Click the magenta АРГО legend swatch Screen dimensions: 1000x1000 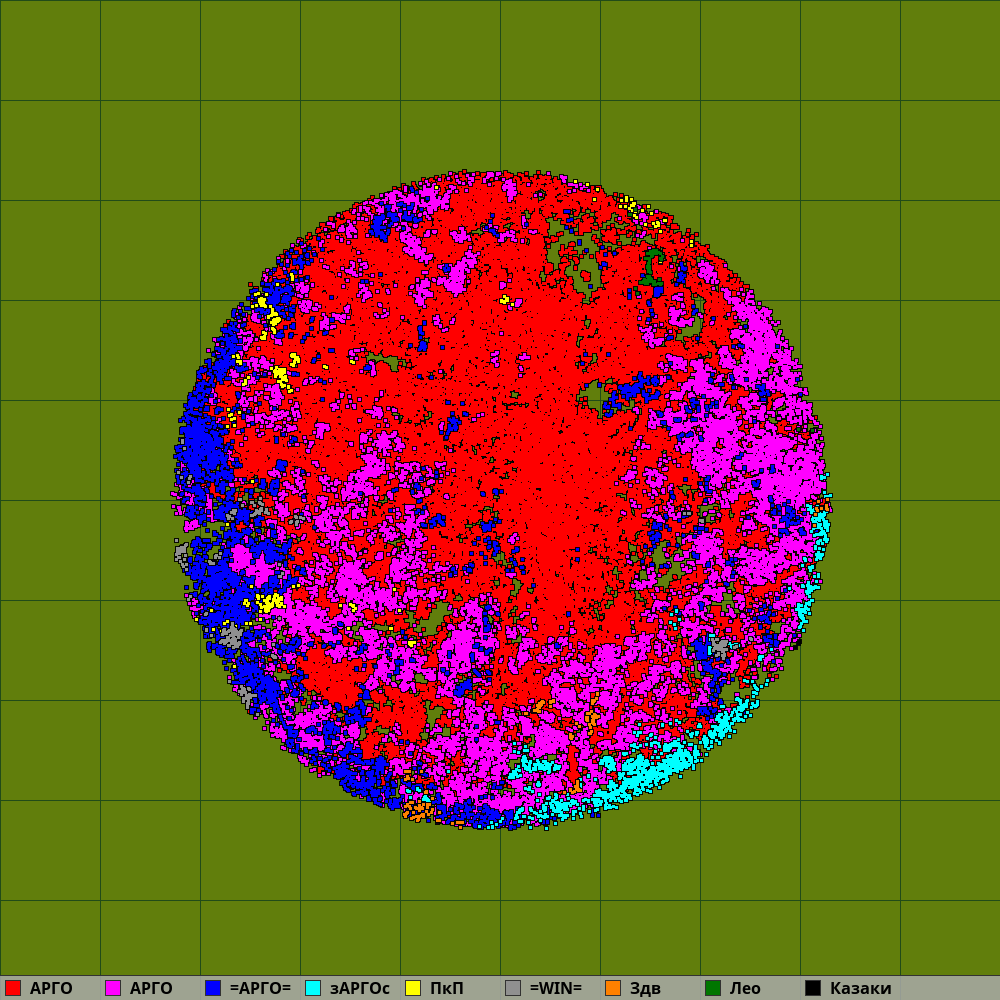(113, 988)
